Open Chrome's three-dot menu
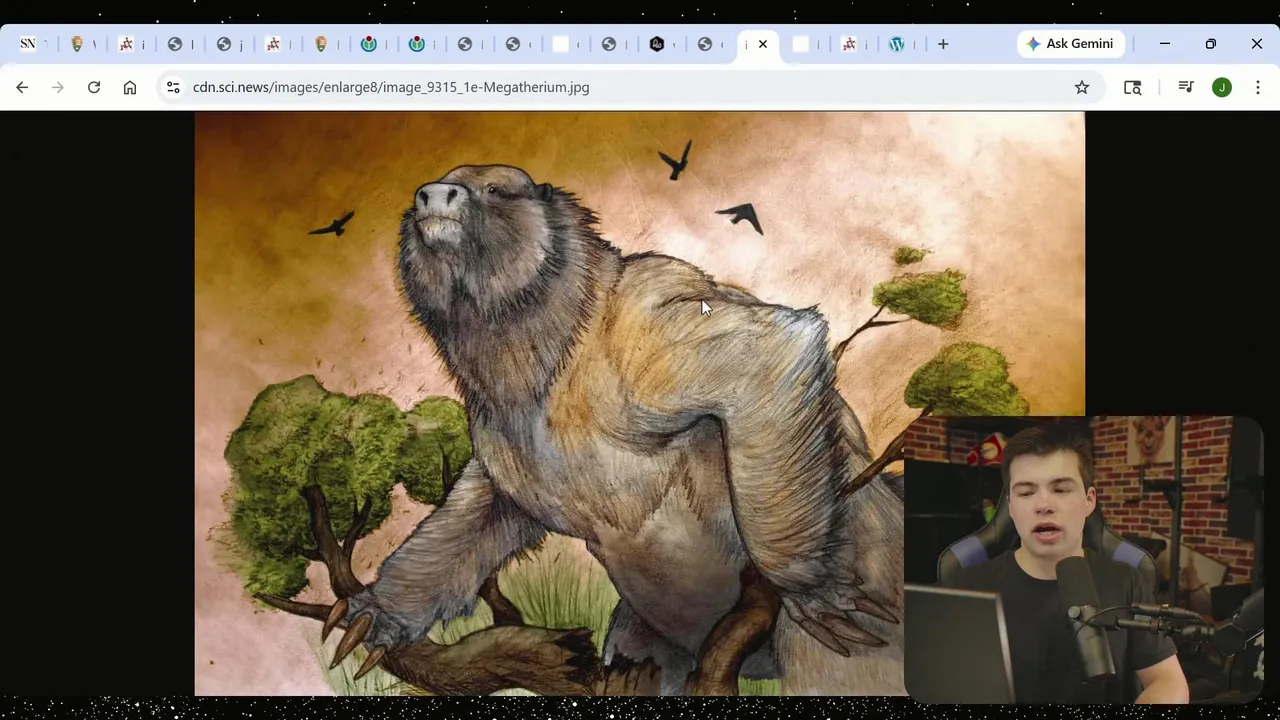The height and width of the screenshot is (720, 1280). (1258, 87)
